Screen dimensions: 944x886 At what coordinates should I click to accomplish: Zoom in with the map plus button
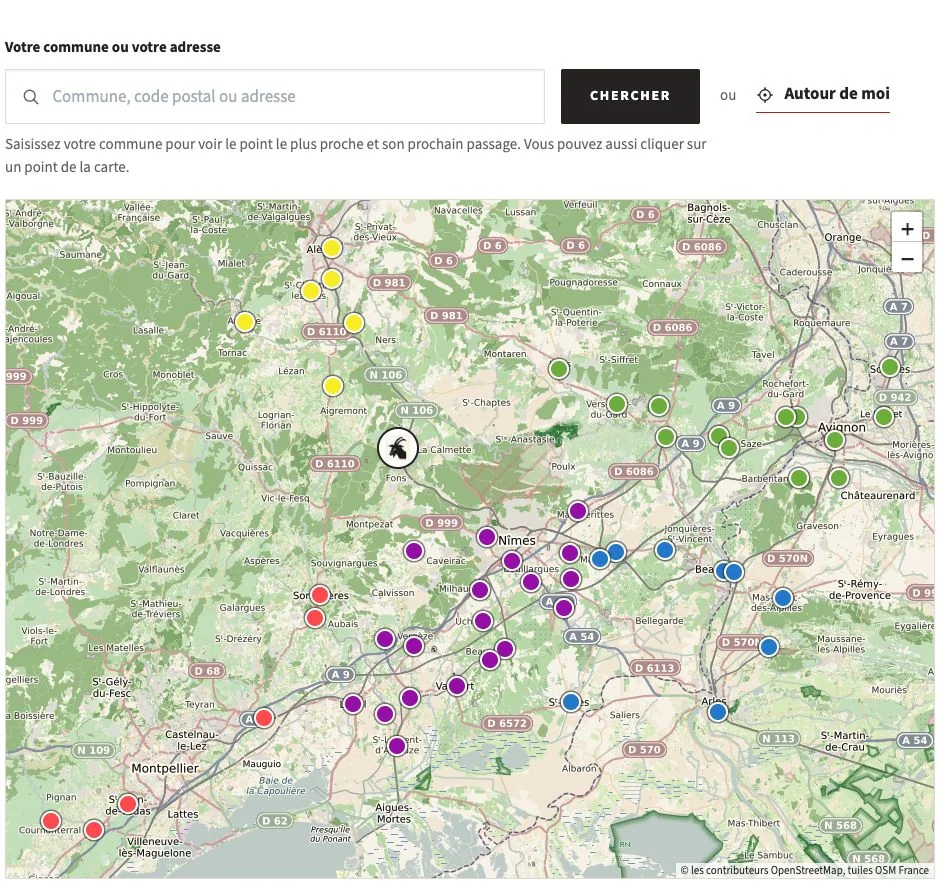click(x=907, y=229)
